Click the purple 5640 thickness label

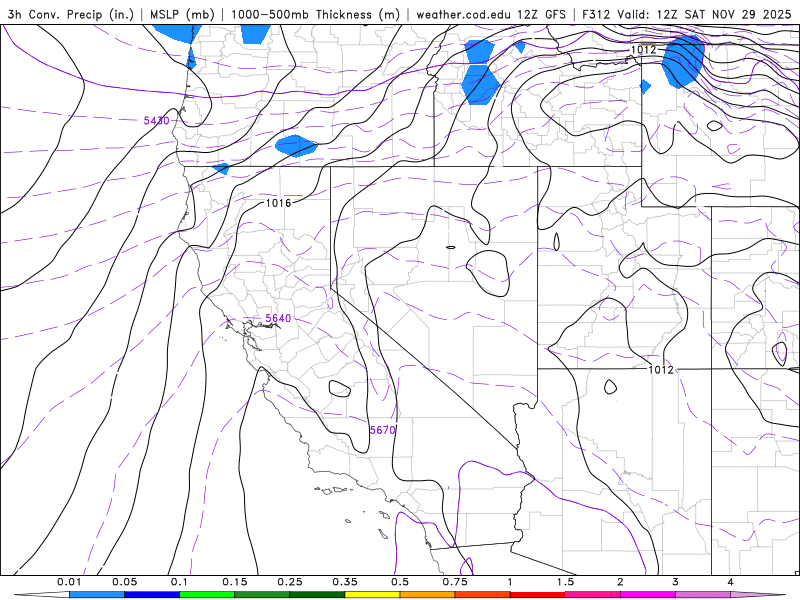(278, 318)
